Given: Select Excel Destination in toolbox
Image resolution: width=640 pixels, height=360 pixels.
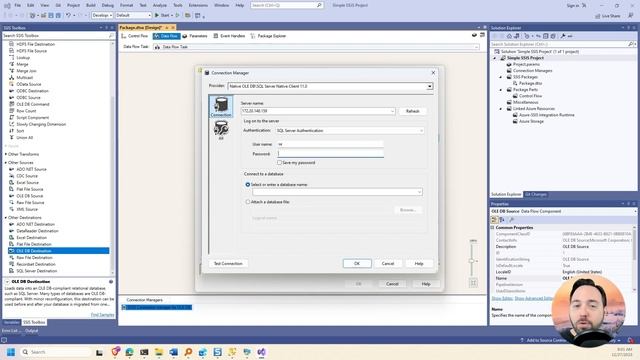Looking at the screenshot, I should (31, 238).
